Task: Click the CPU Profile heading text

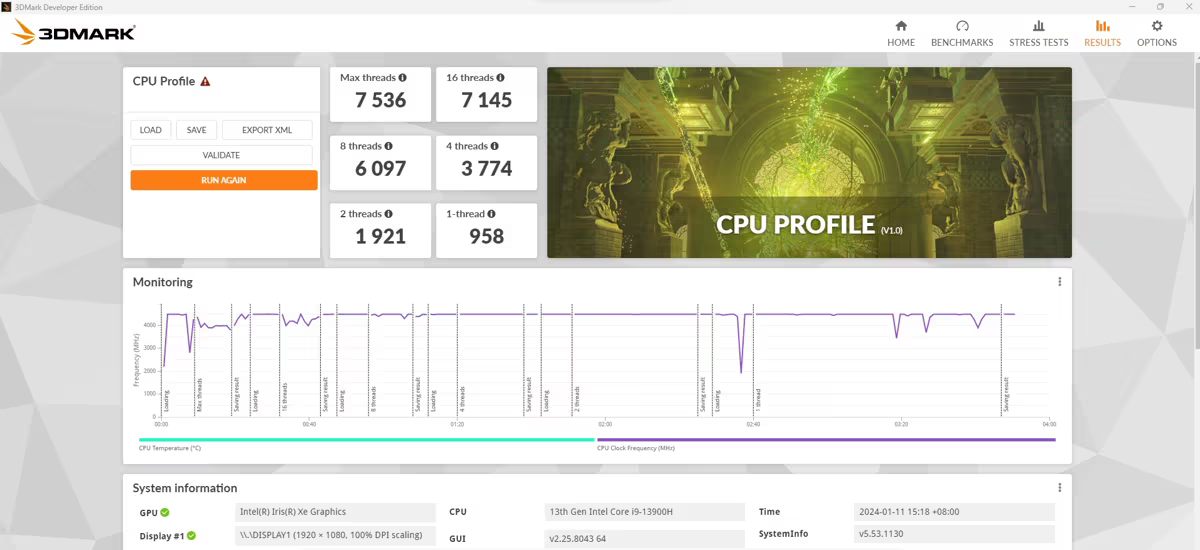Action: click(164, 82)
